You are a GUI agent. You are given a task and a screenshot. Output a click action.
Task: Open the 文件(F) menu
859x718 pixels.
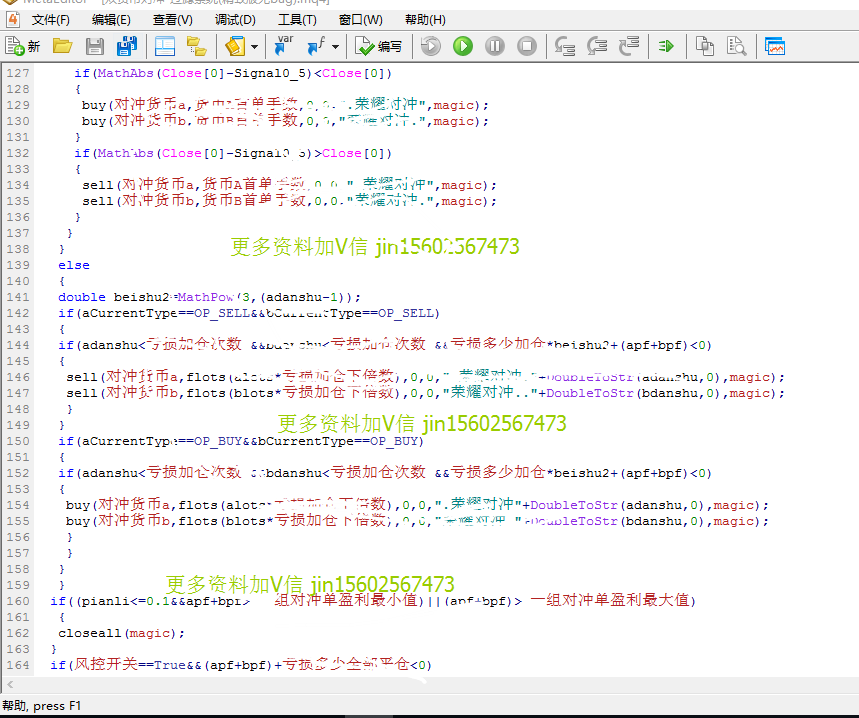50,20
